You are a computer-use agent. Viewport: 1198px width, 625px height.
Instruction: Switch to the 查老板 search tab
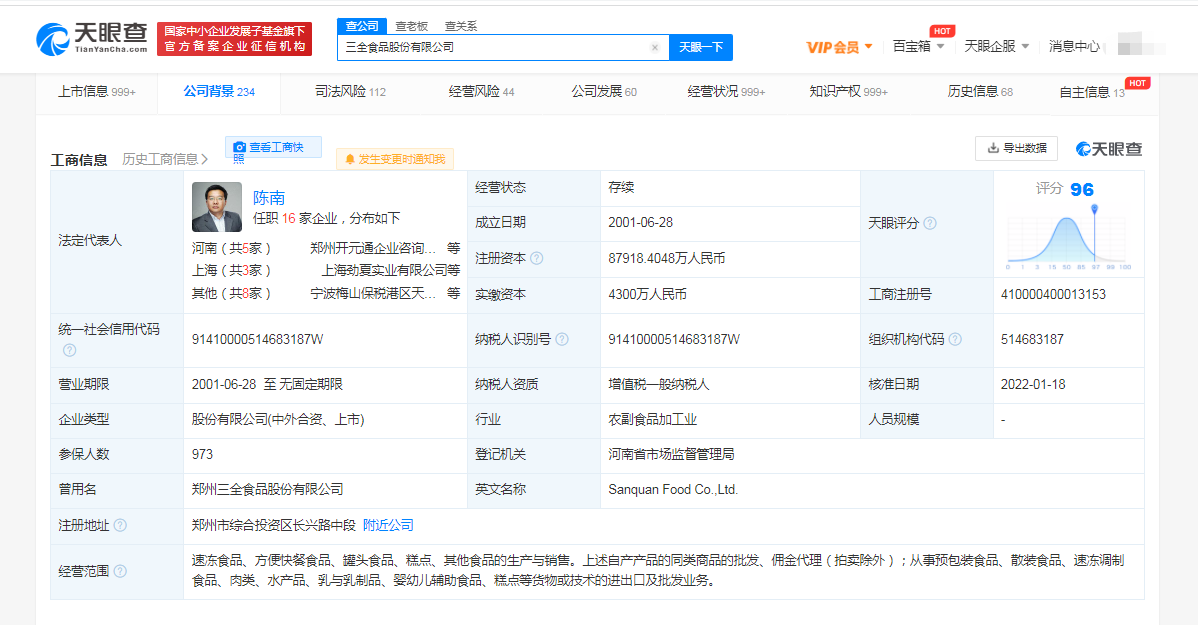click(x=412, y=26)
